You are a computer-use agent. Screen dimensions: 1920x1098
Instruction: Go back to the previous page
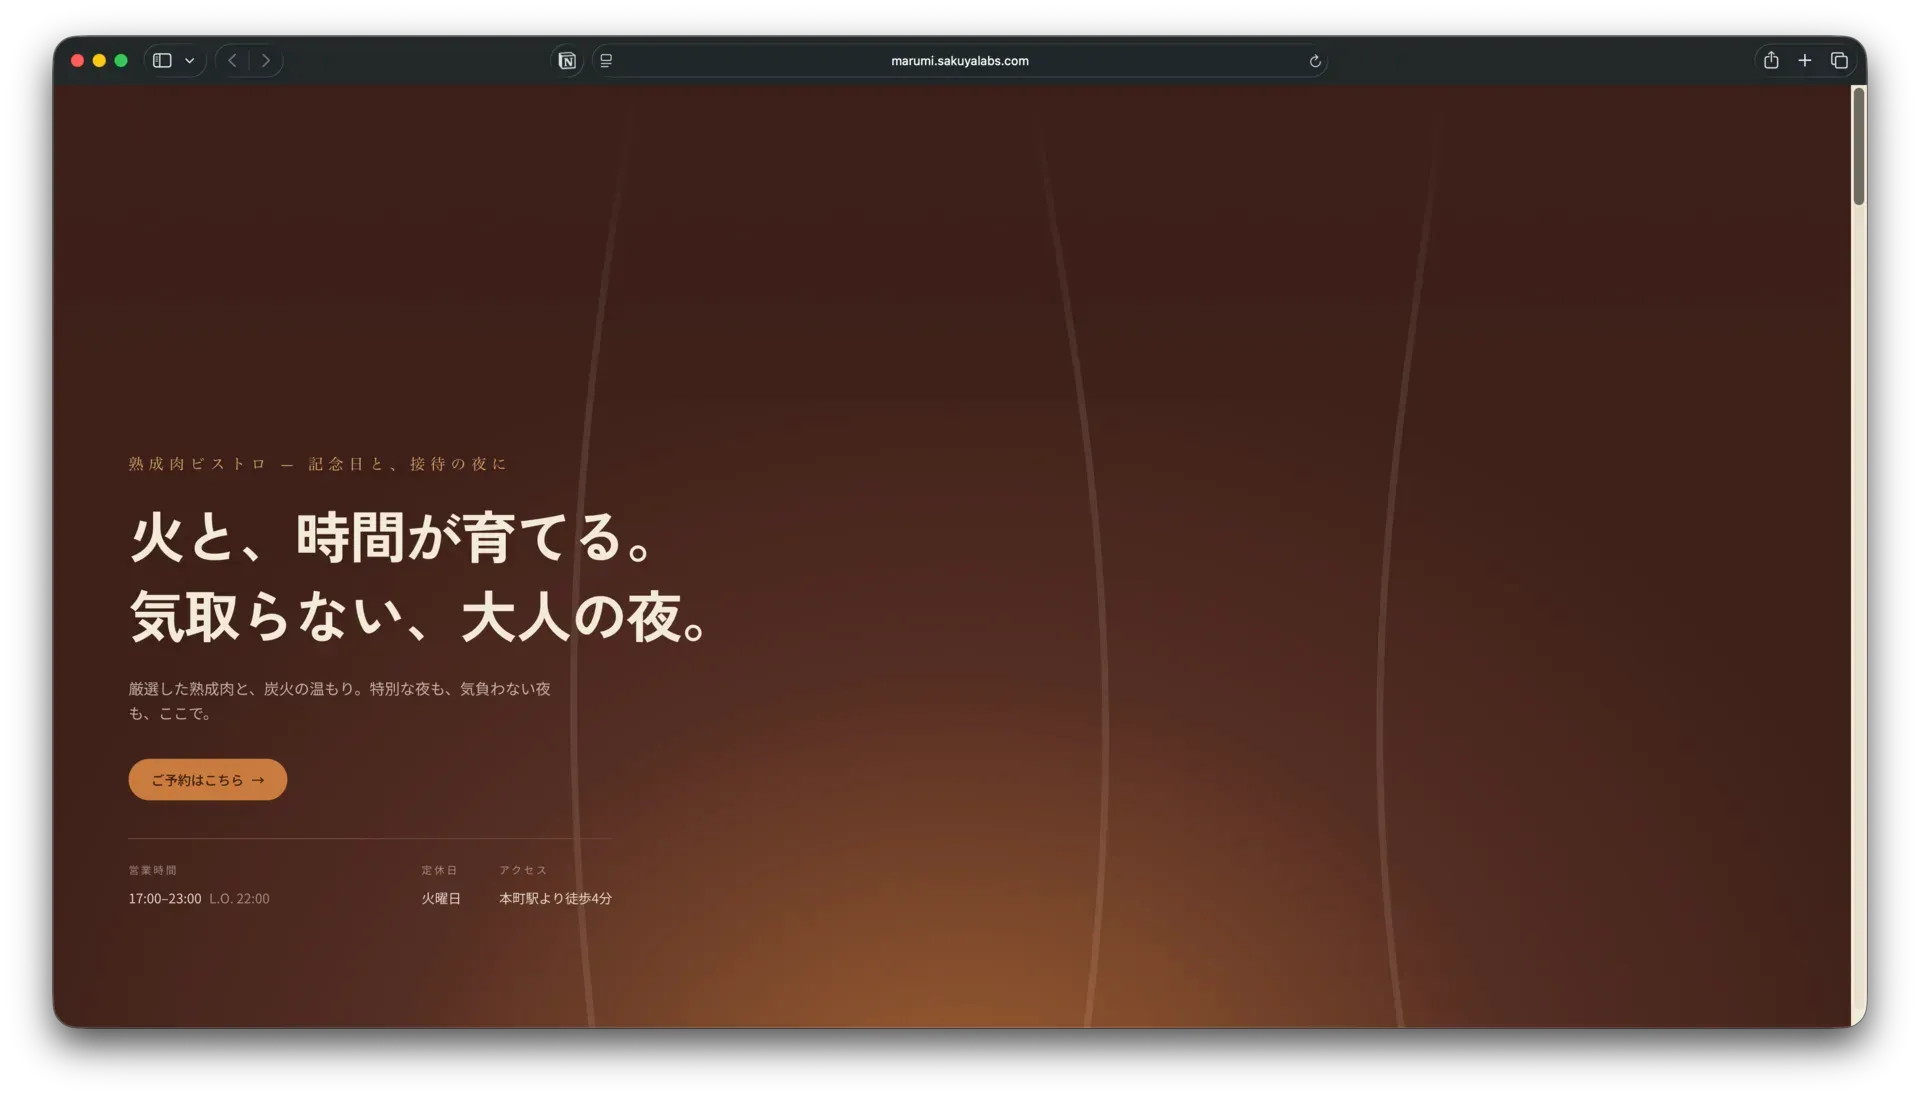tap(232, 61)
